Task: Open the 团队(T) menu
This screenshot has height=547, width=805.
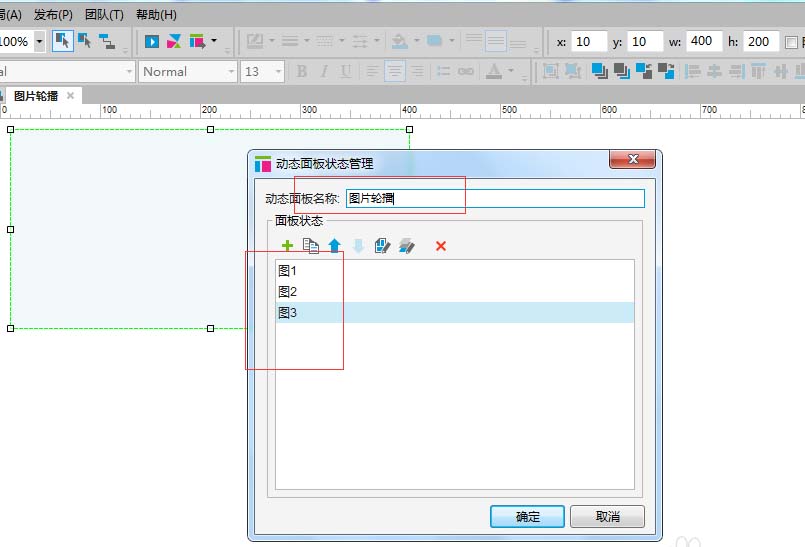Action: click(x=104, y=14)
